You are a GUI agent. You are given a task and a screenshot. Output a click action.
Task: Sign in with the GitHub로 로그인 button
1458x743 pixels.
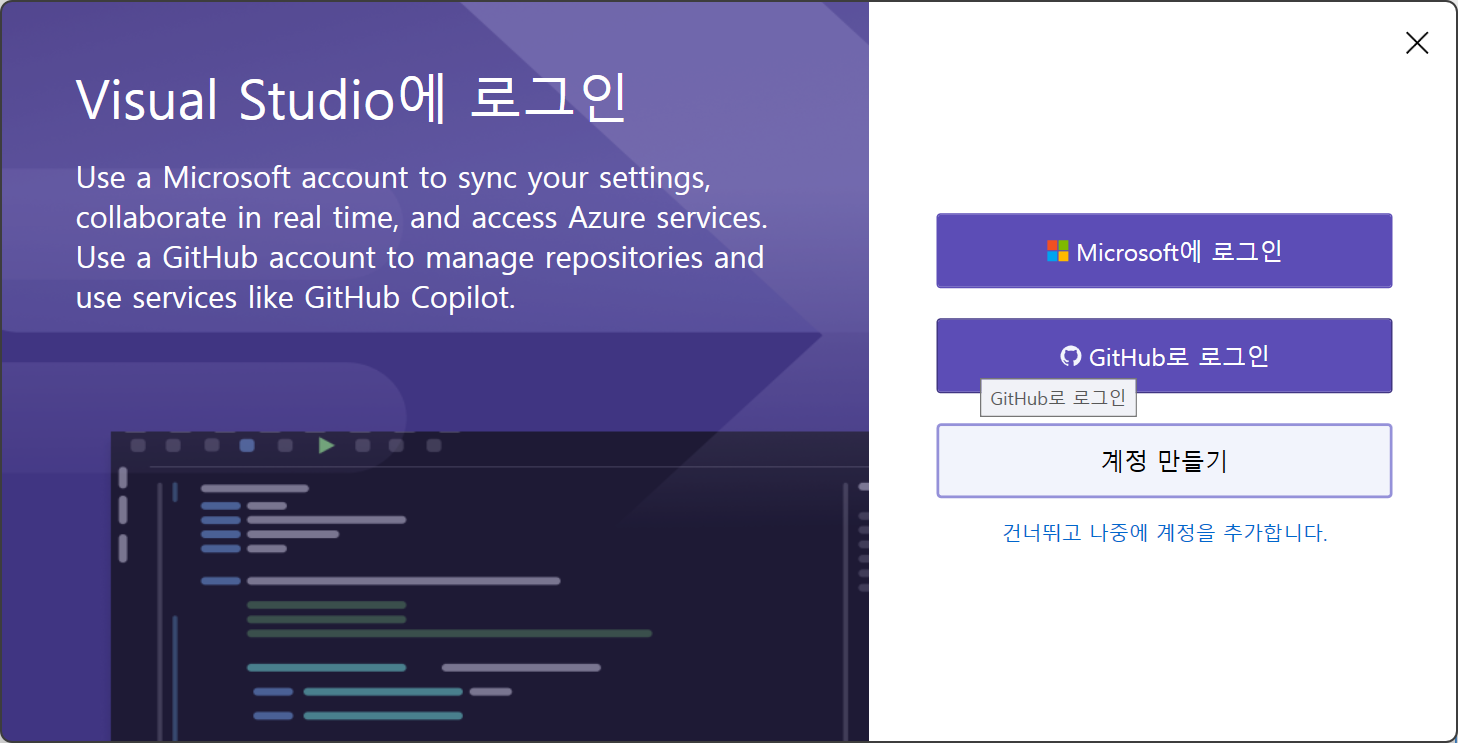(1164, 356)
